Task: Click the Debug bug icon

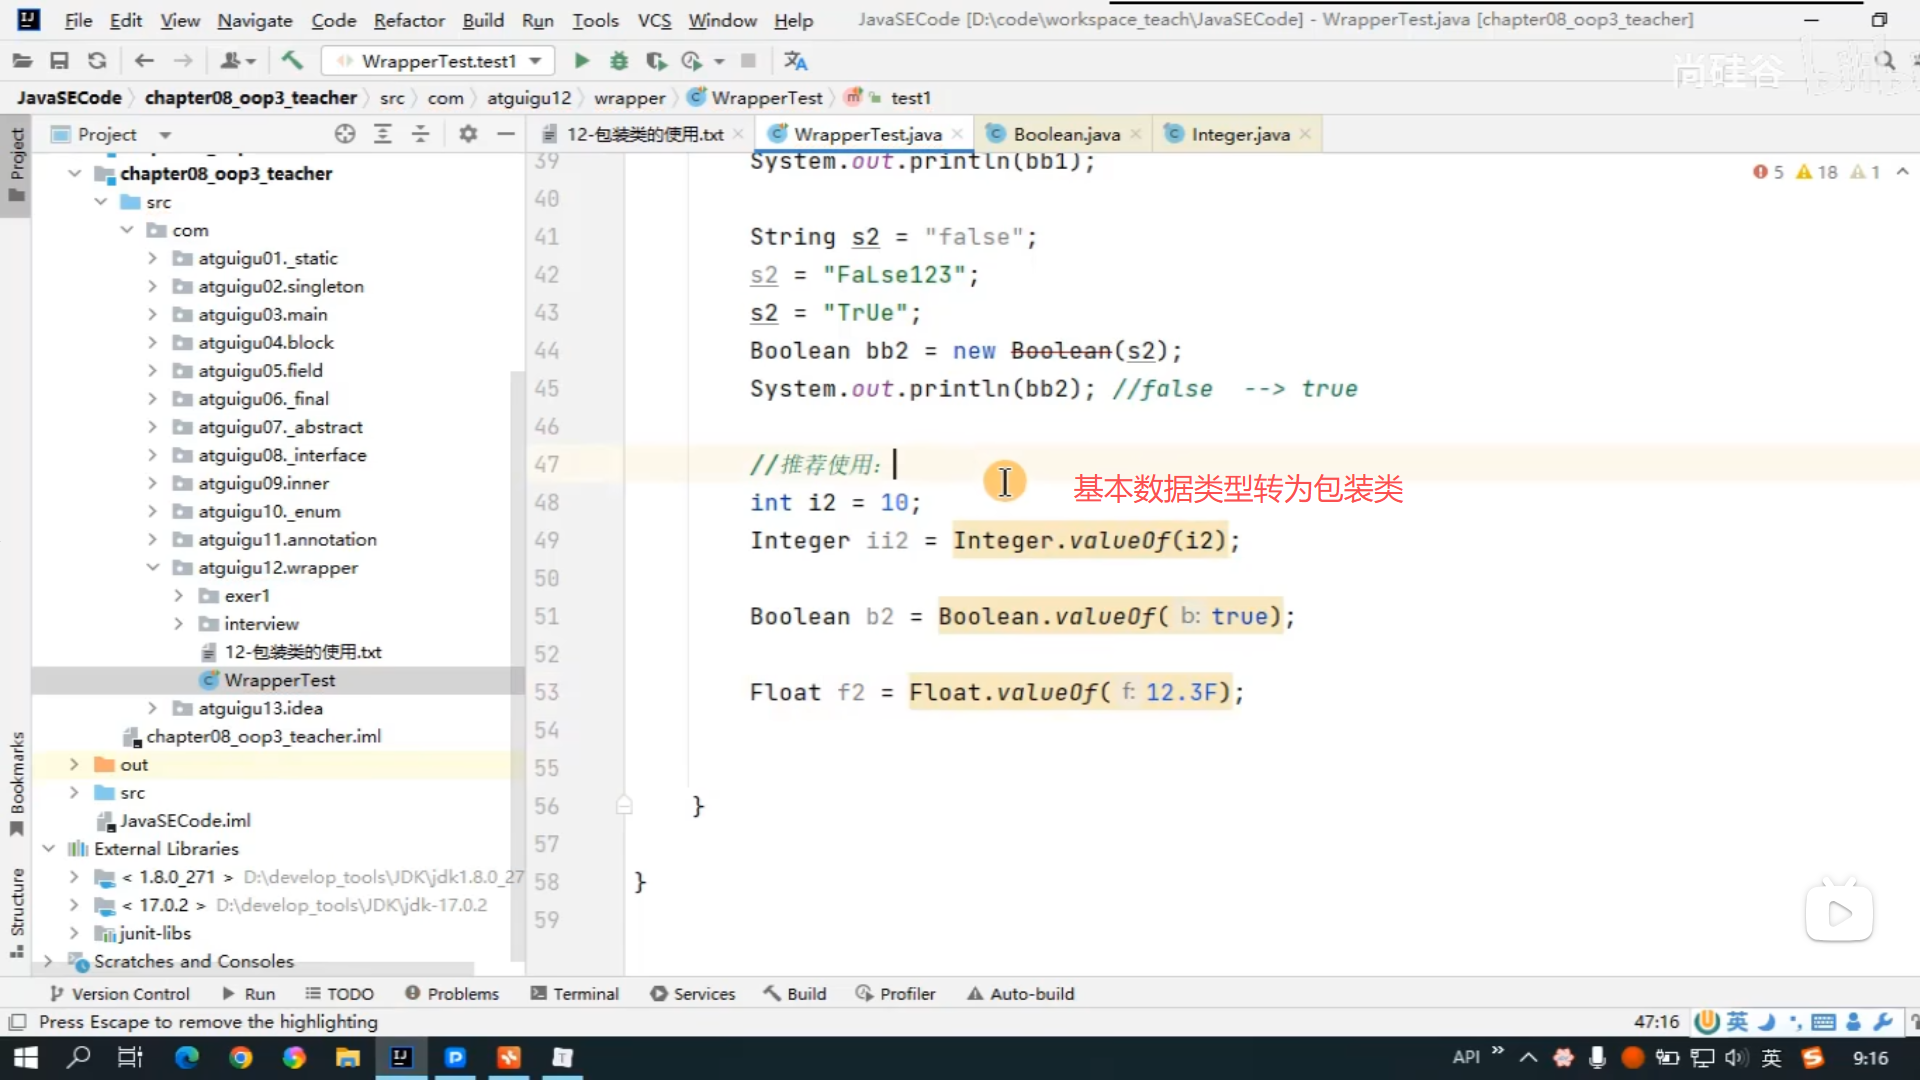Action: click(619, 61)
